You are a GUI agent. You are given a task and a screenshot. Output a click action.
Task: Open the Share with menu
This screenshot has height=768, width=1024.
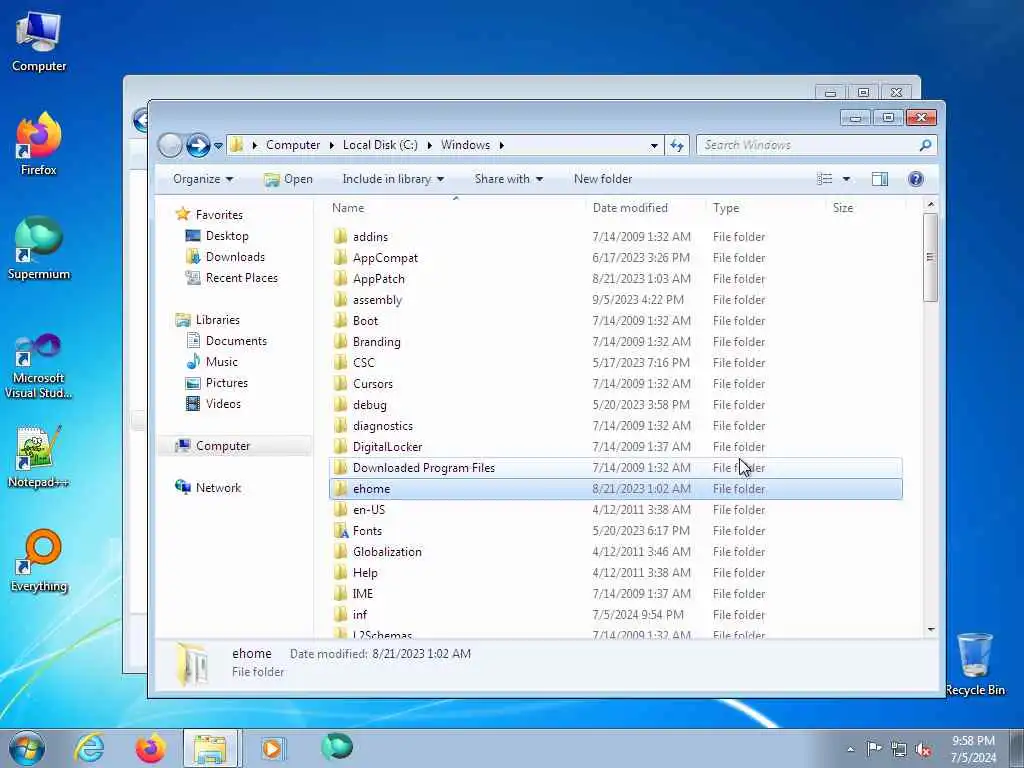click(x=509, y=179)
